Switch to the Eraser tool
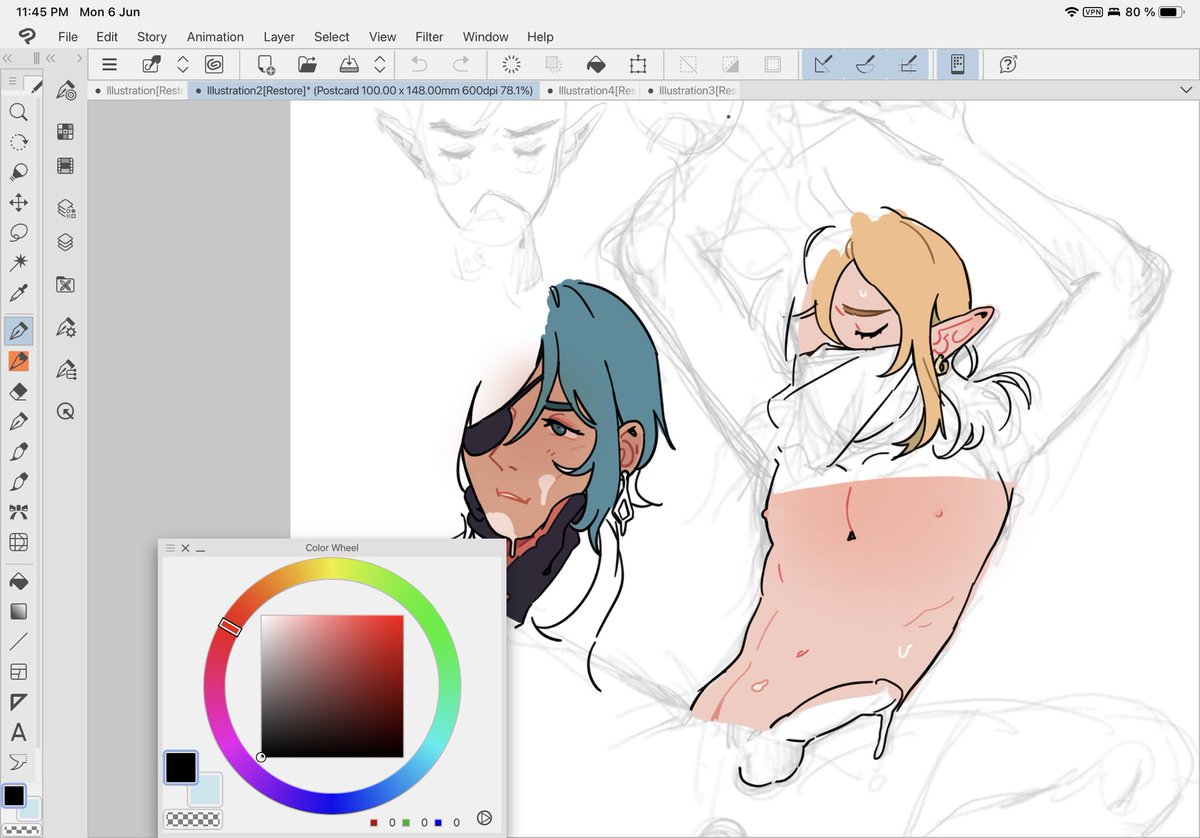The height and width of the screenshot is (838, 1200). (18, 391)
